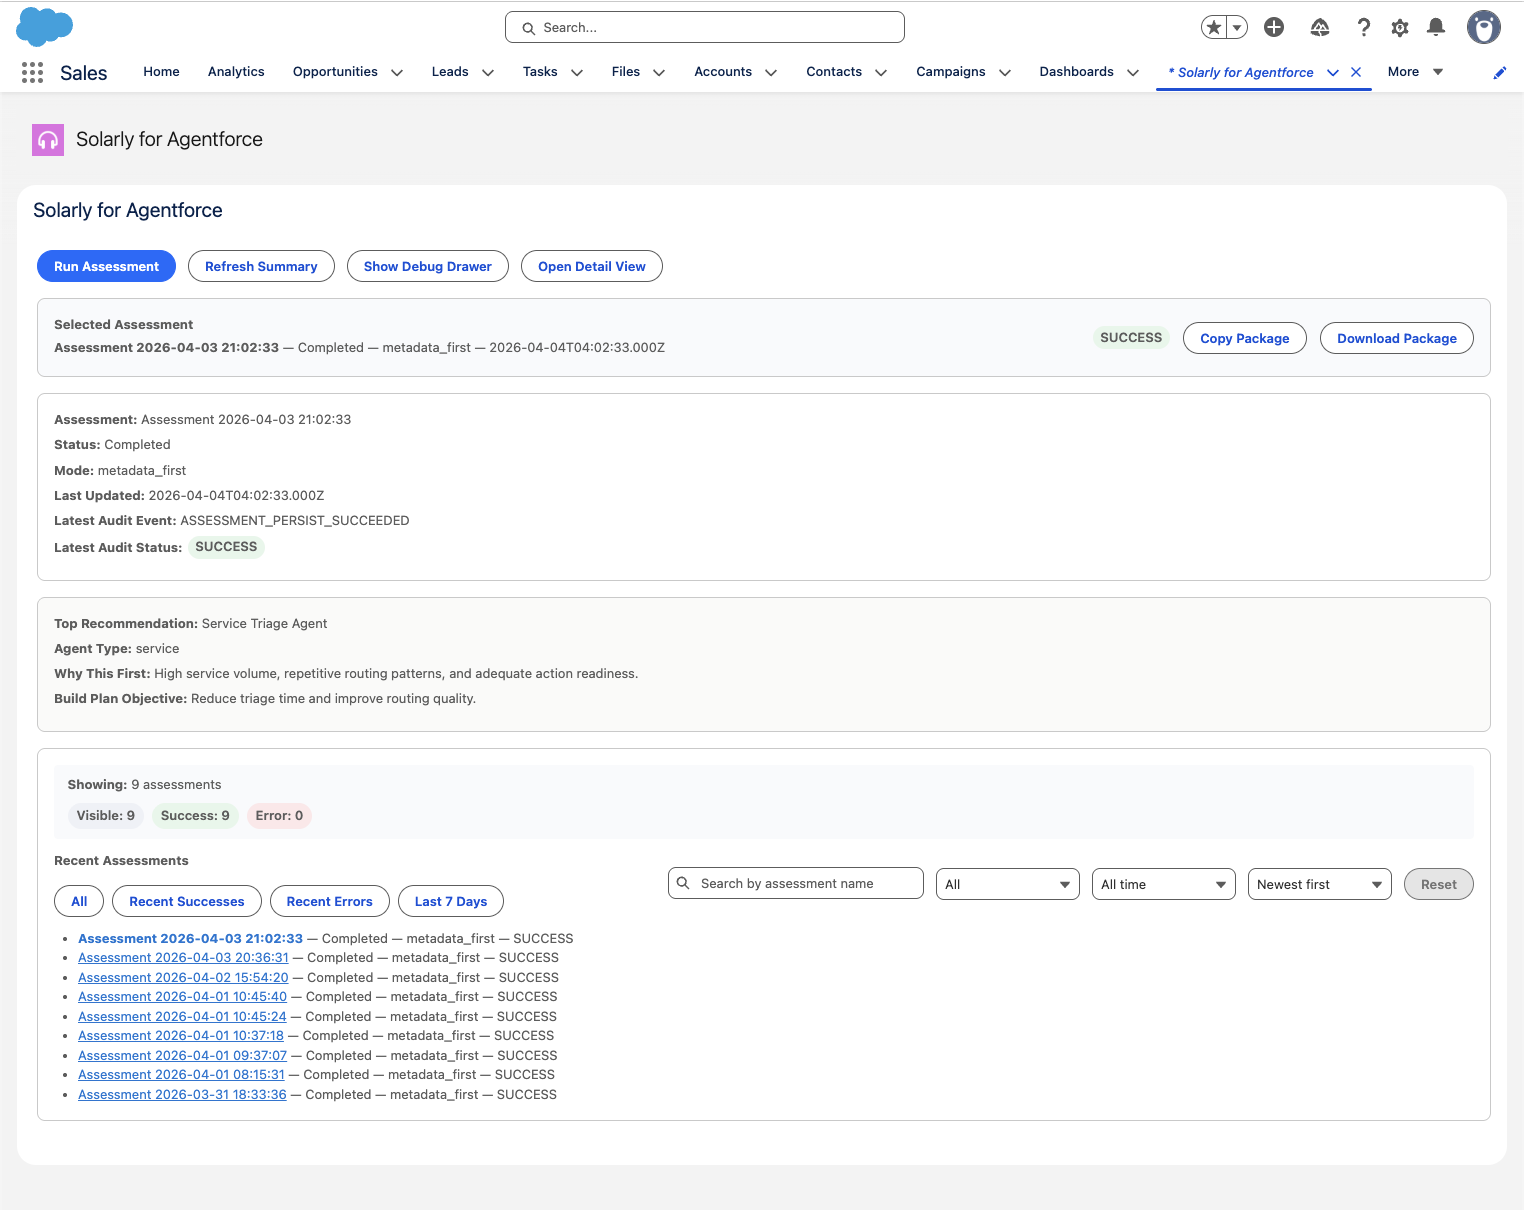Open Assessment 2026-04-01 08:15:31 link

[x=181, y=1075]
